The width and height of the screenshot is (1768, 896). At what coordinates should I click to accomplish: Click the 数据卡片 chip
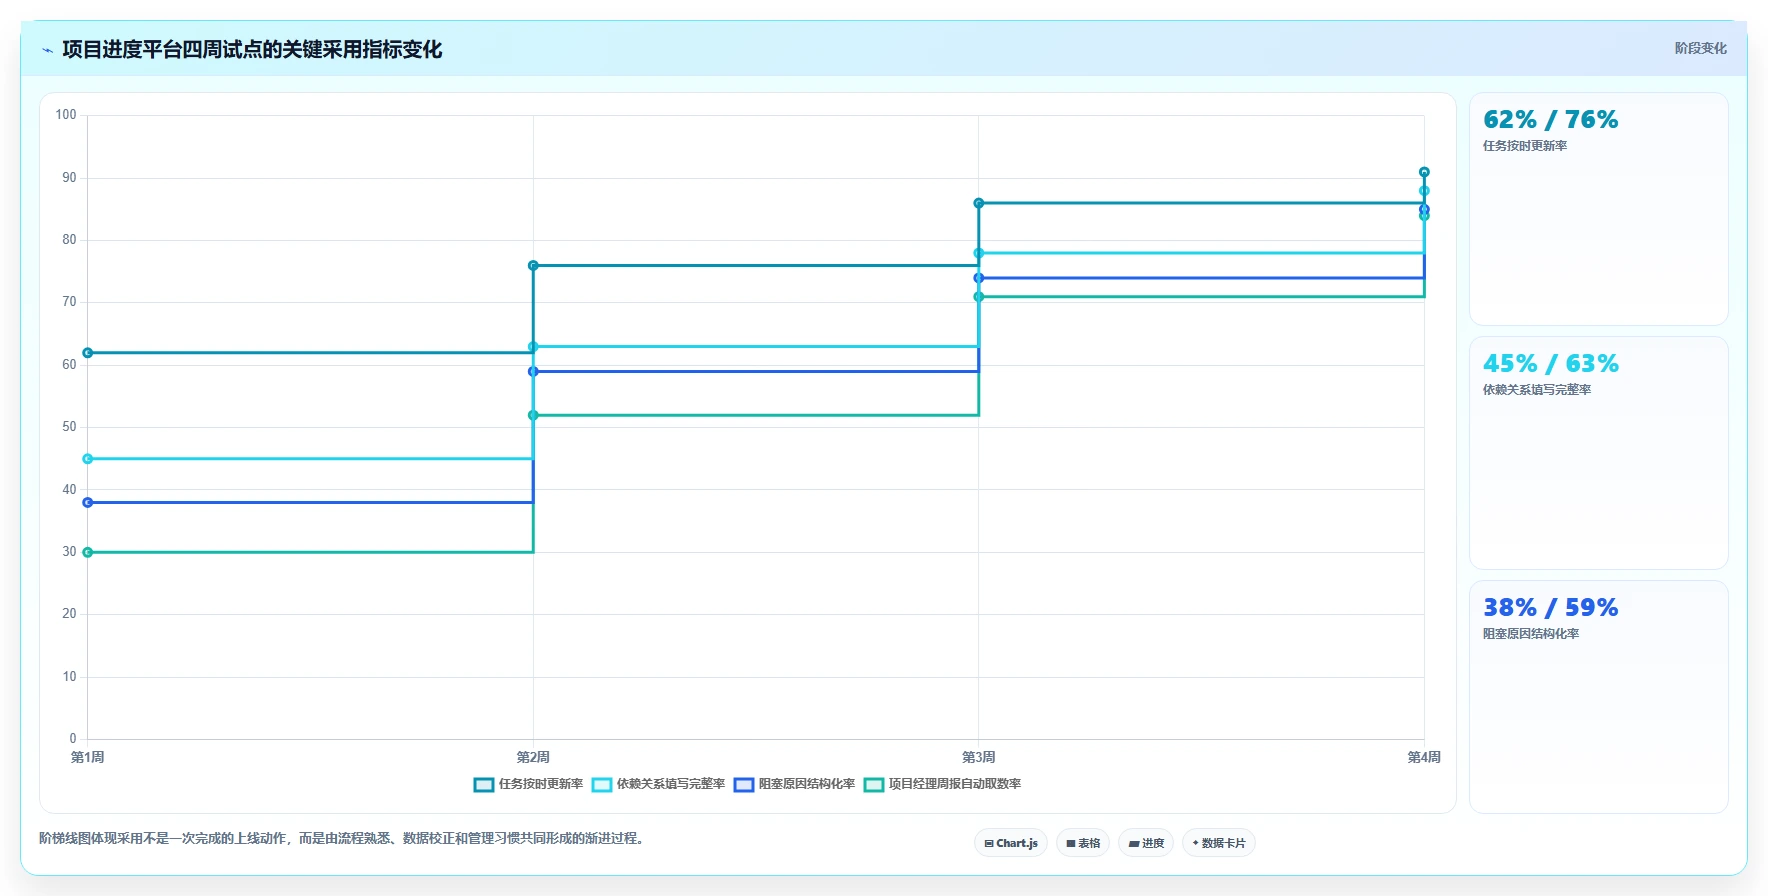[x=1219, y=843]
